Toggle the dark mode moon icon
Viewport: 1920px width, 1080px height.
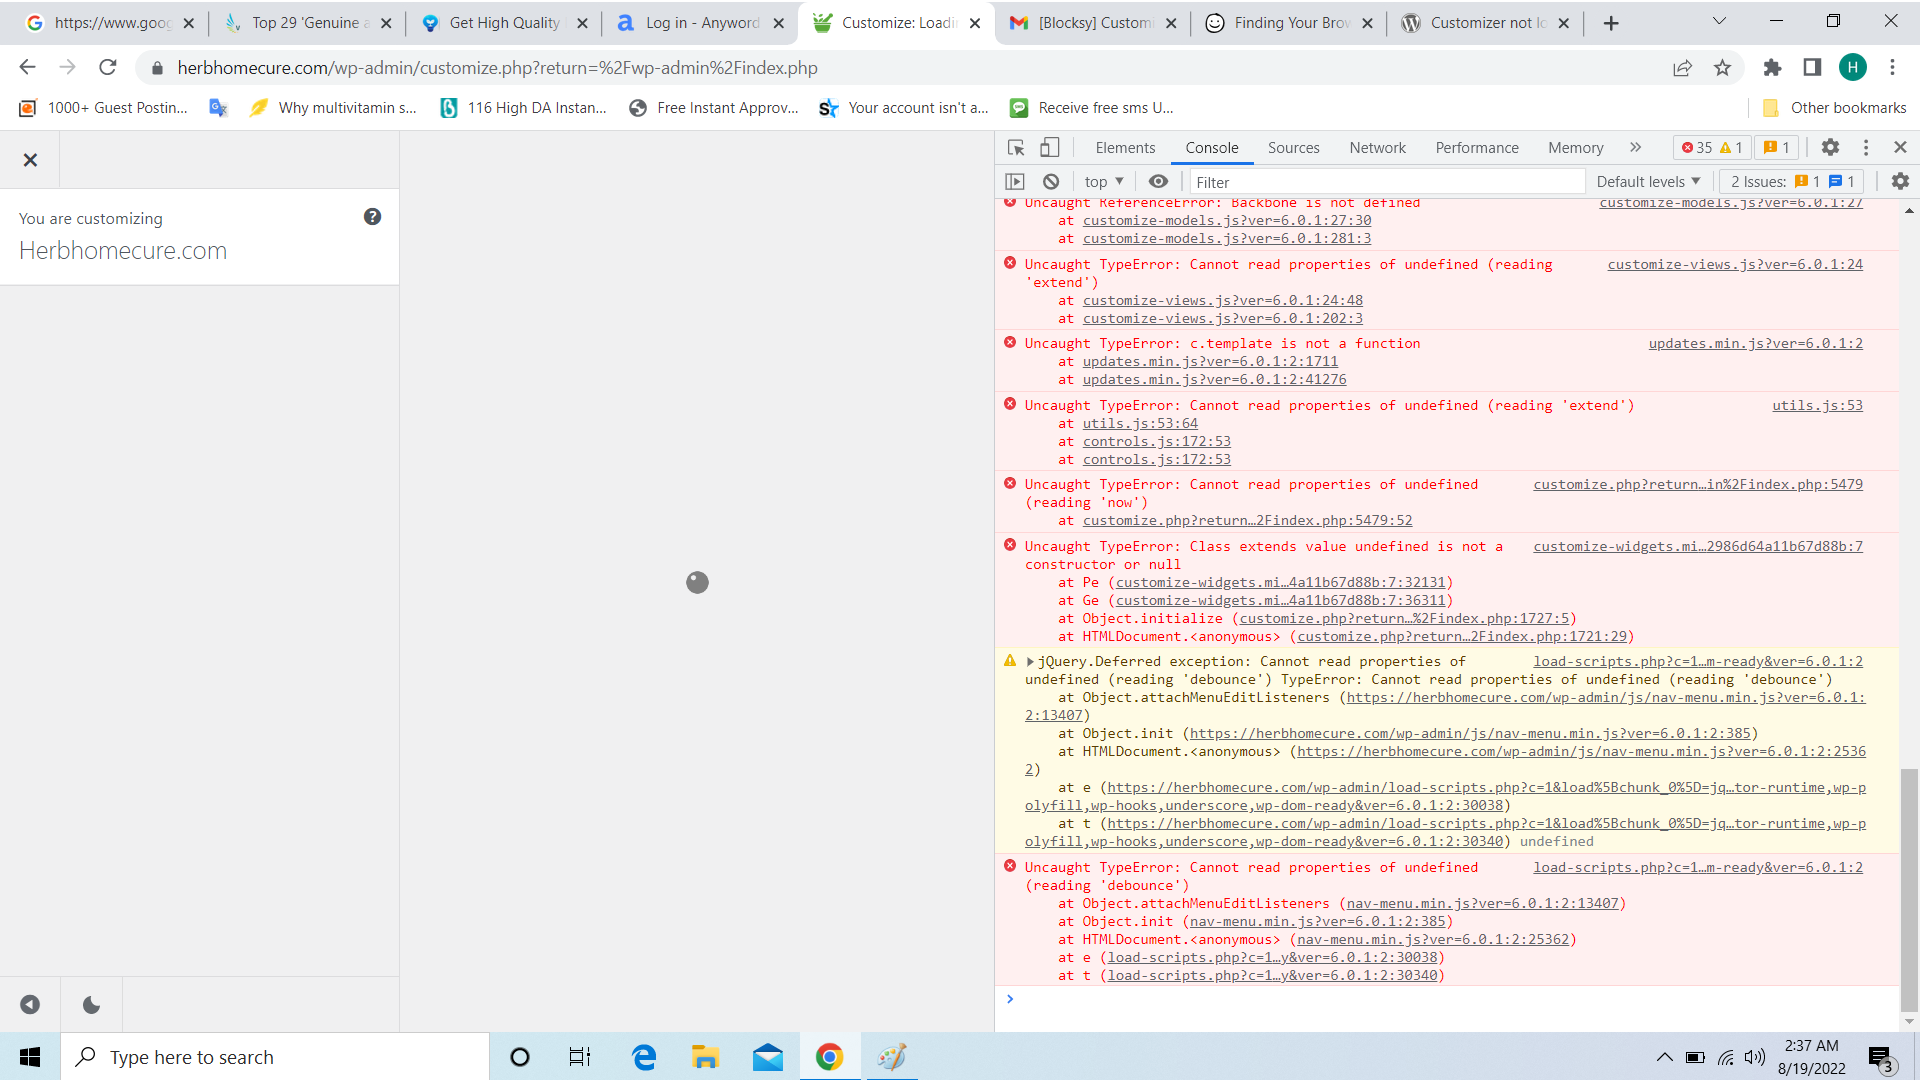91,1005
